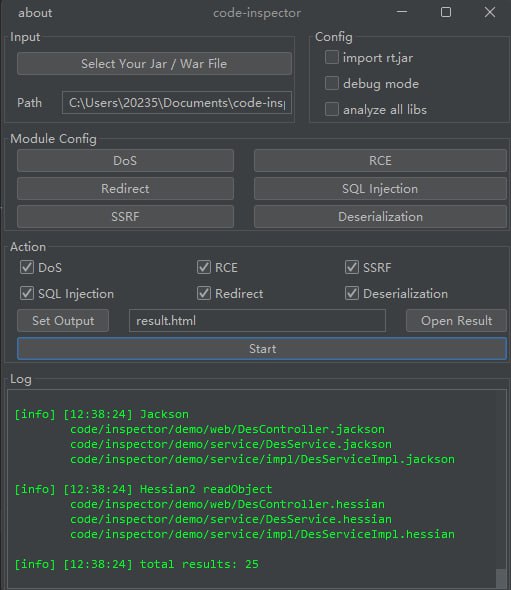Image resolution: width=511 pixels, height=590 pixels.
Task: Focus the result.html output field
Action: point(257,321)
